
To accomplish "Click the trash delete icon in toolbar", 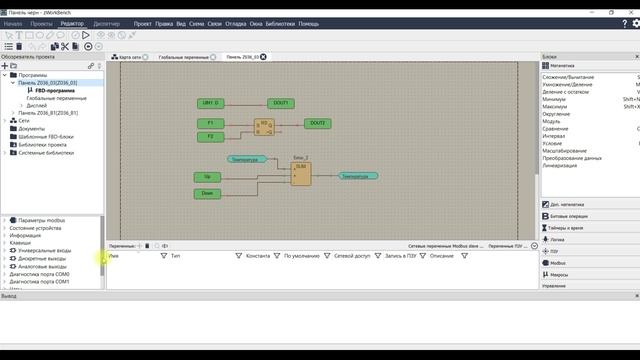I will (19, 47).
